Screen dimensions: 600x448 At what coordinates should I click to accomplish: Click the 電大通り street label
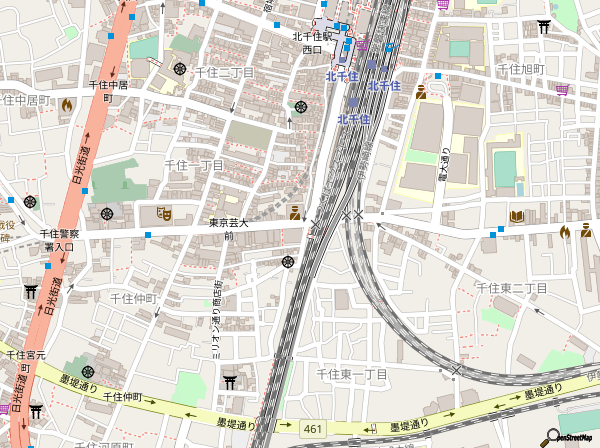442,170
